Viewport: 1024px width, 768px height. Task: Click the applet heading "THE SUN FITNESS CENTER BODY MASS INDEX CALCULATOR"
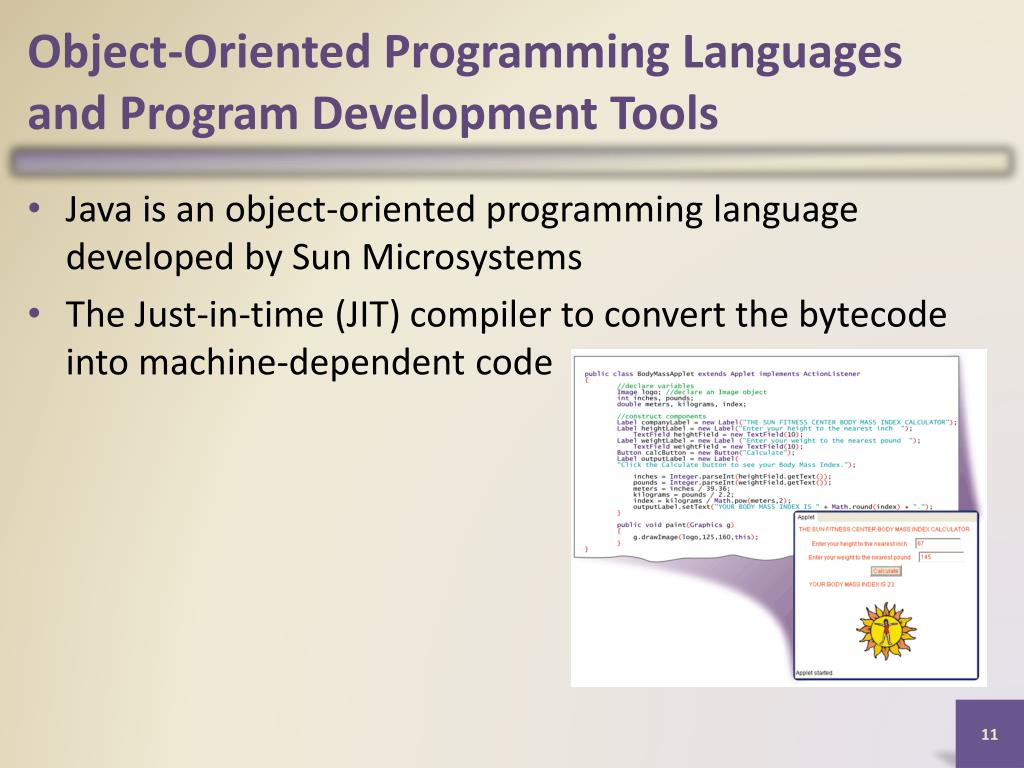[x=884, y=529]
